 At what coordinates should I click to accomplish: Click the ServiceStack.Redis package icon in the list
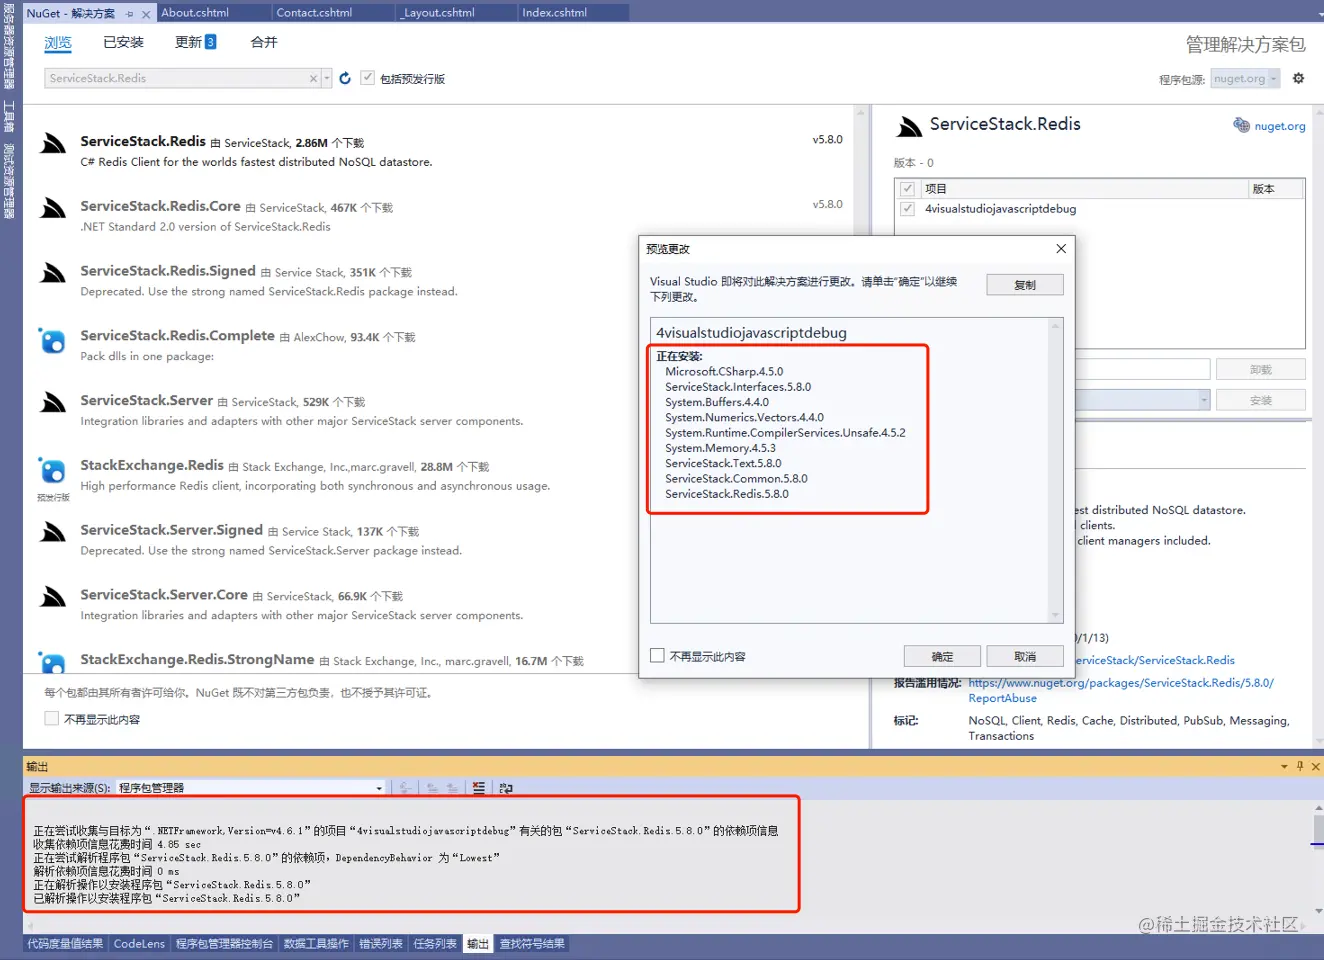tap(52, 143)
